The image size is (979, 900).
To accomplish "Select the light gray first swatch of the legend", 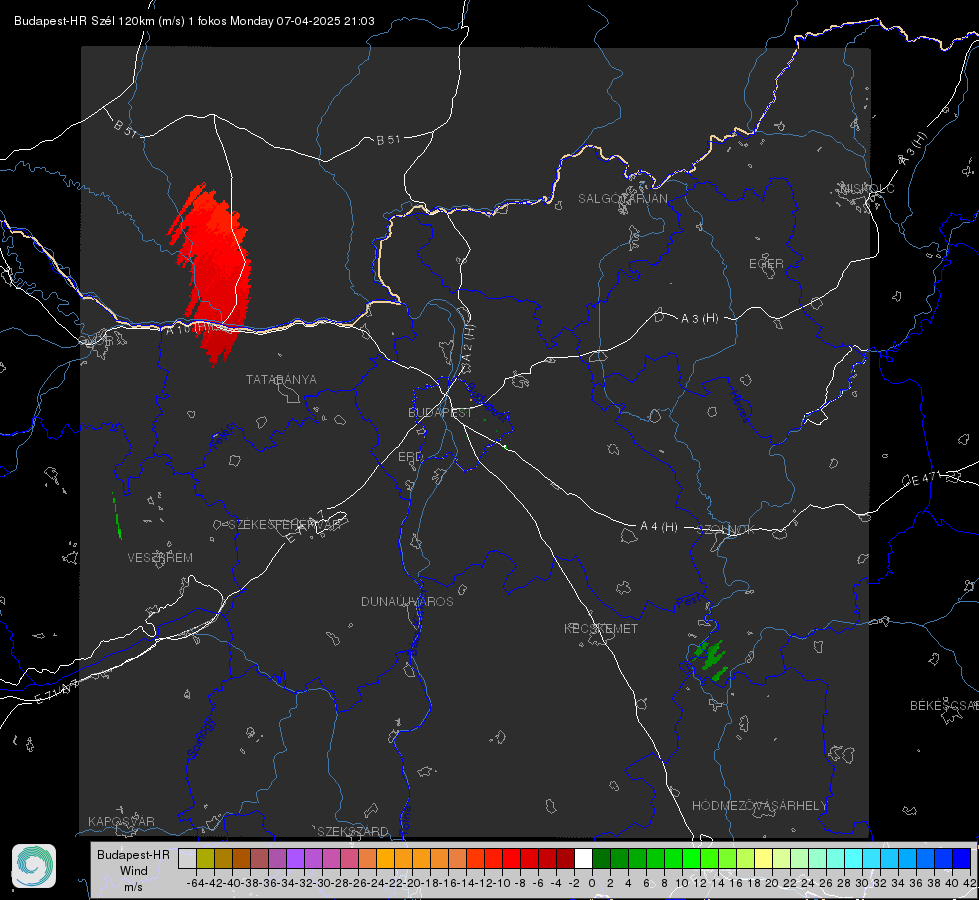I will 187,858.
